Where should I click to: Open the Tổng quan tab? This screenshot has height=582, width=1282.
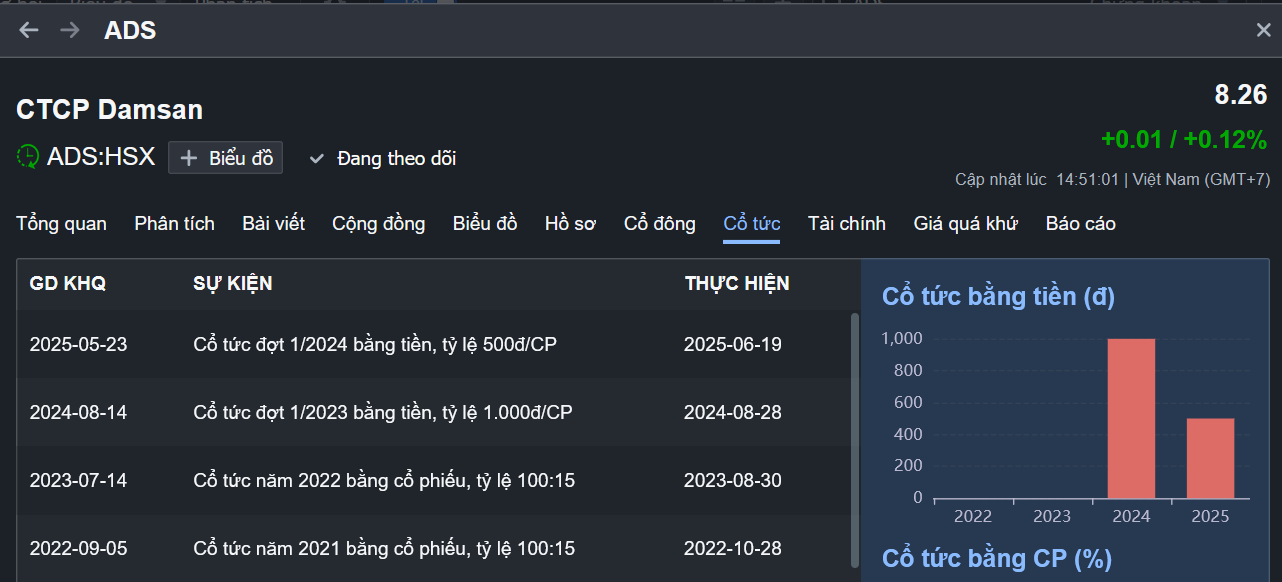pos(61,223)
